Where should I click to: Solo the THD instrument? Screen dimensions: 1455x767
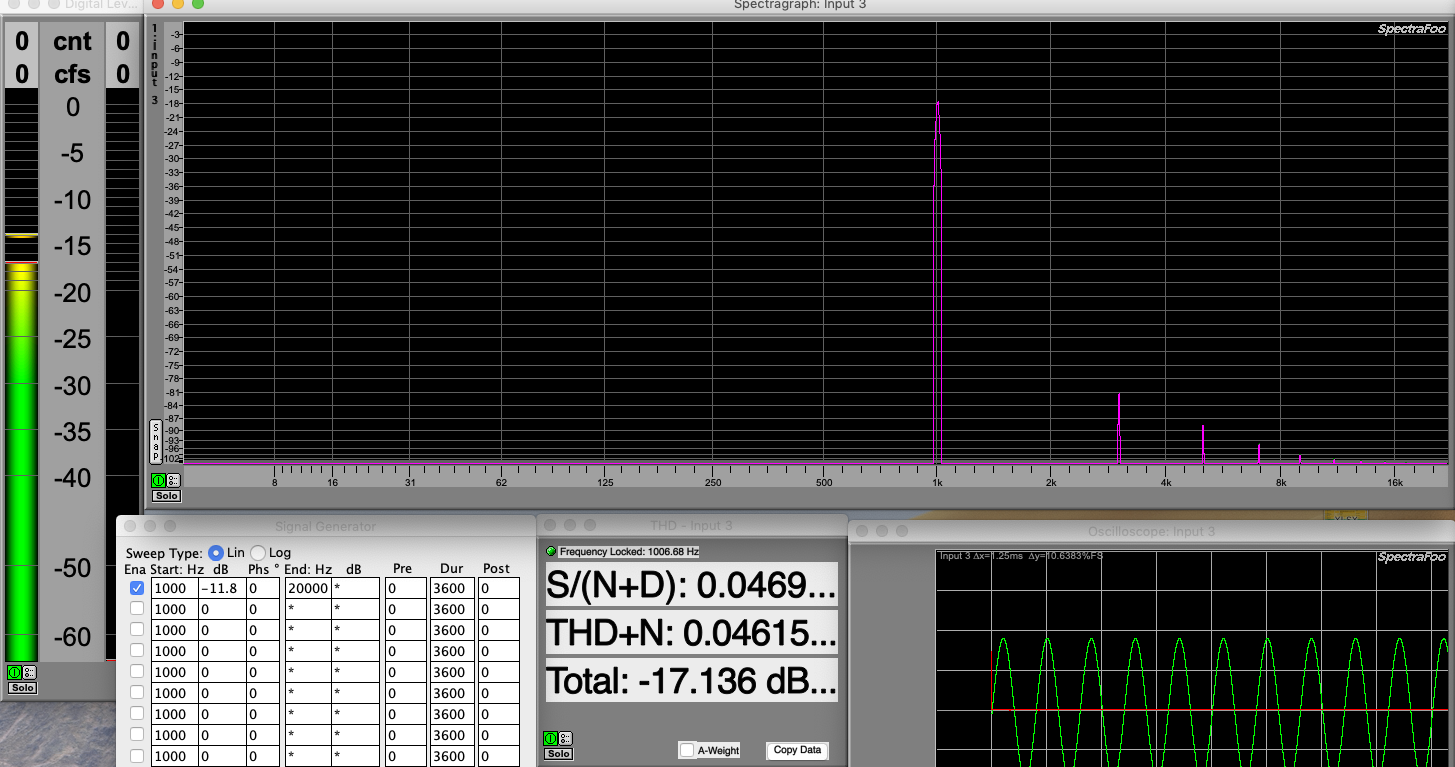(x=558, y=753)
